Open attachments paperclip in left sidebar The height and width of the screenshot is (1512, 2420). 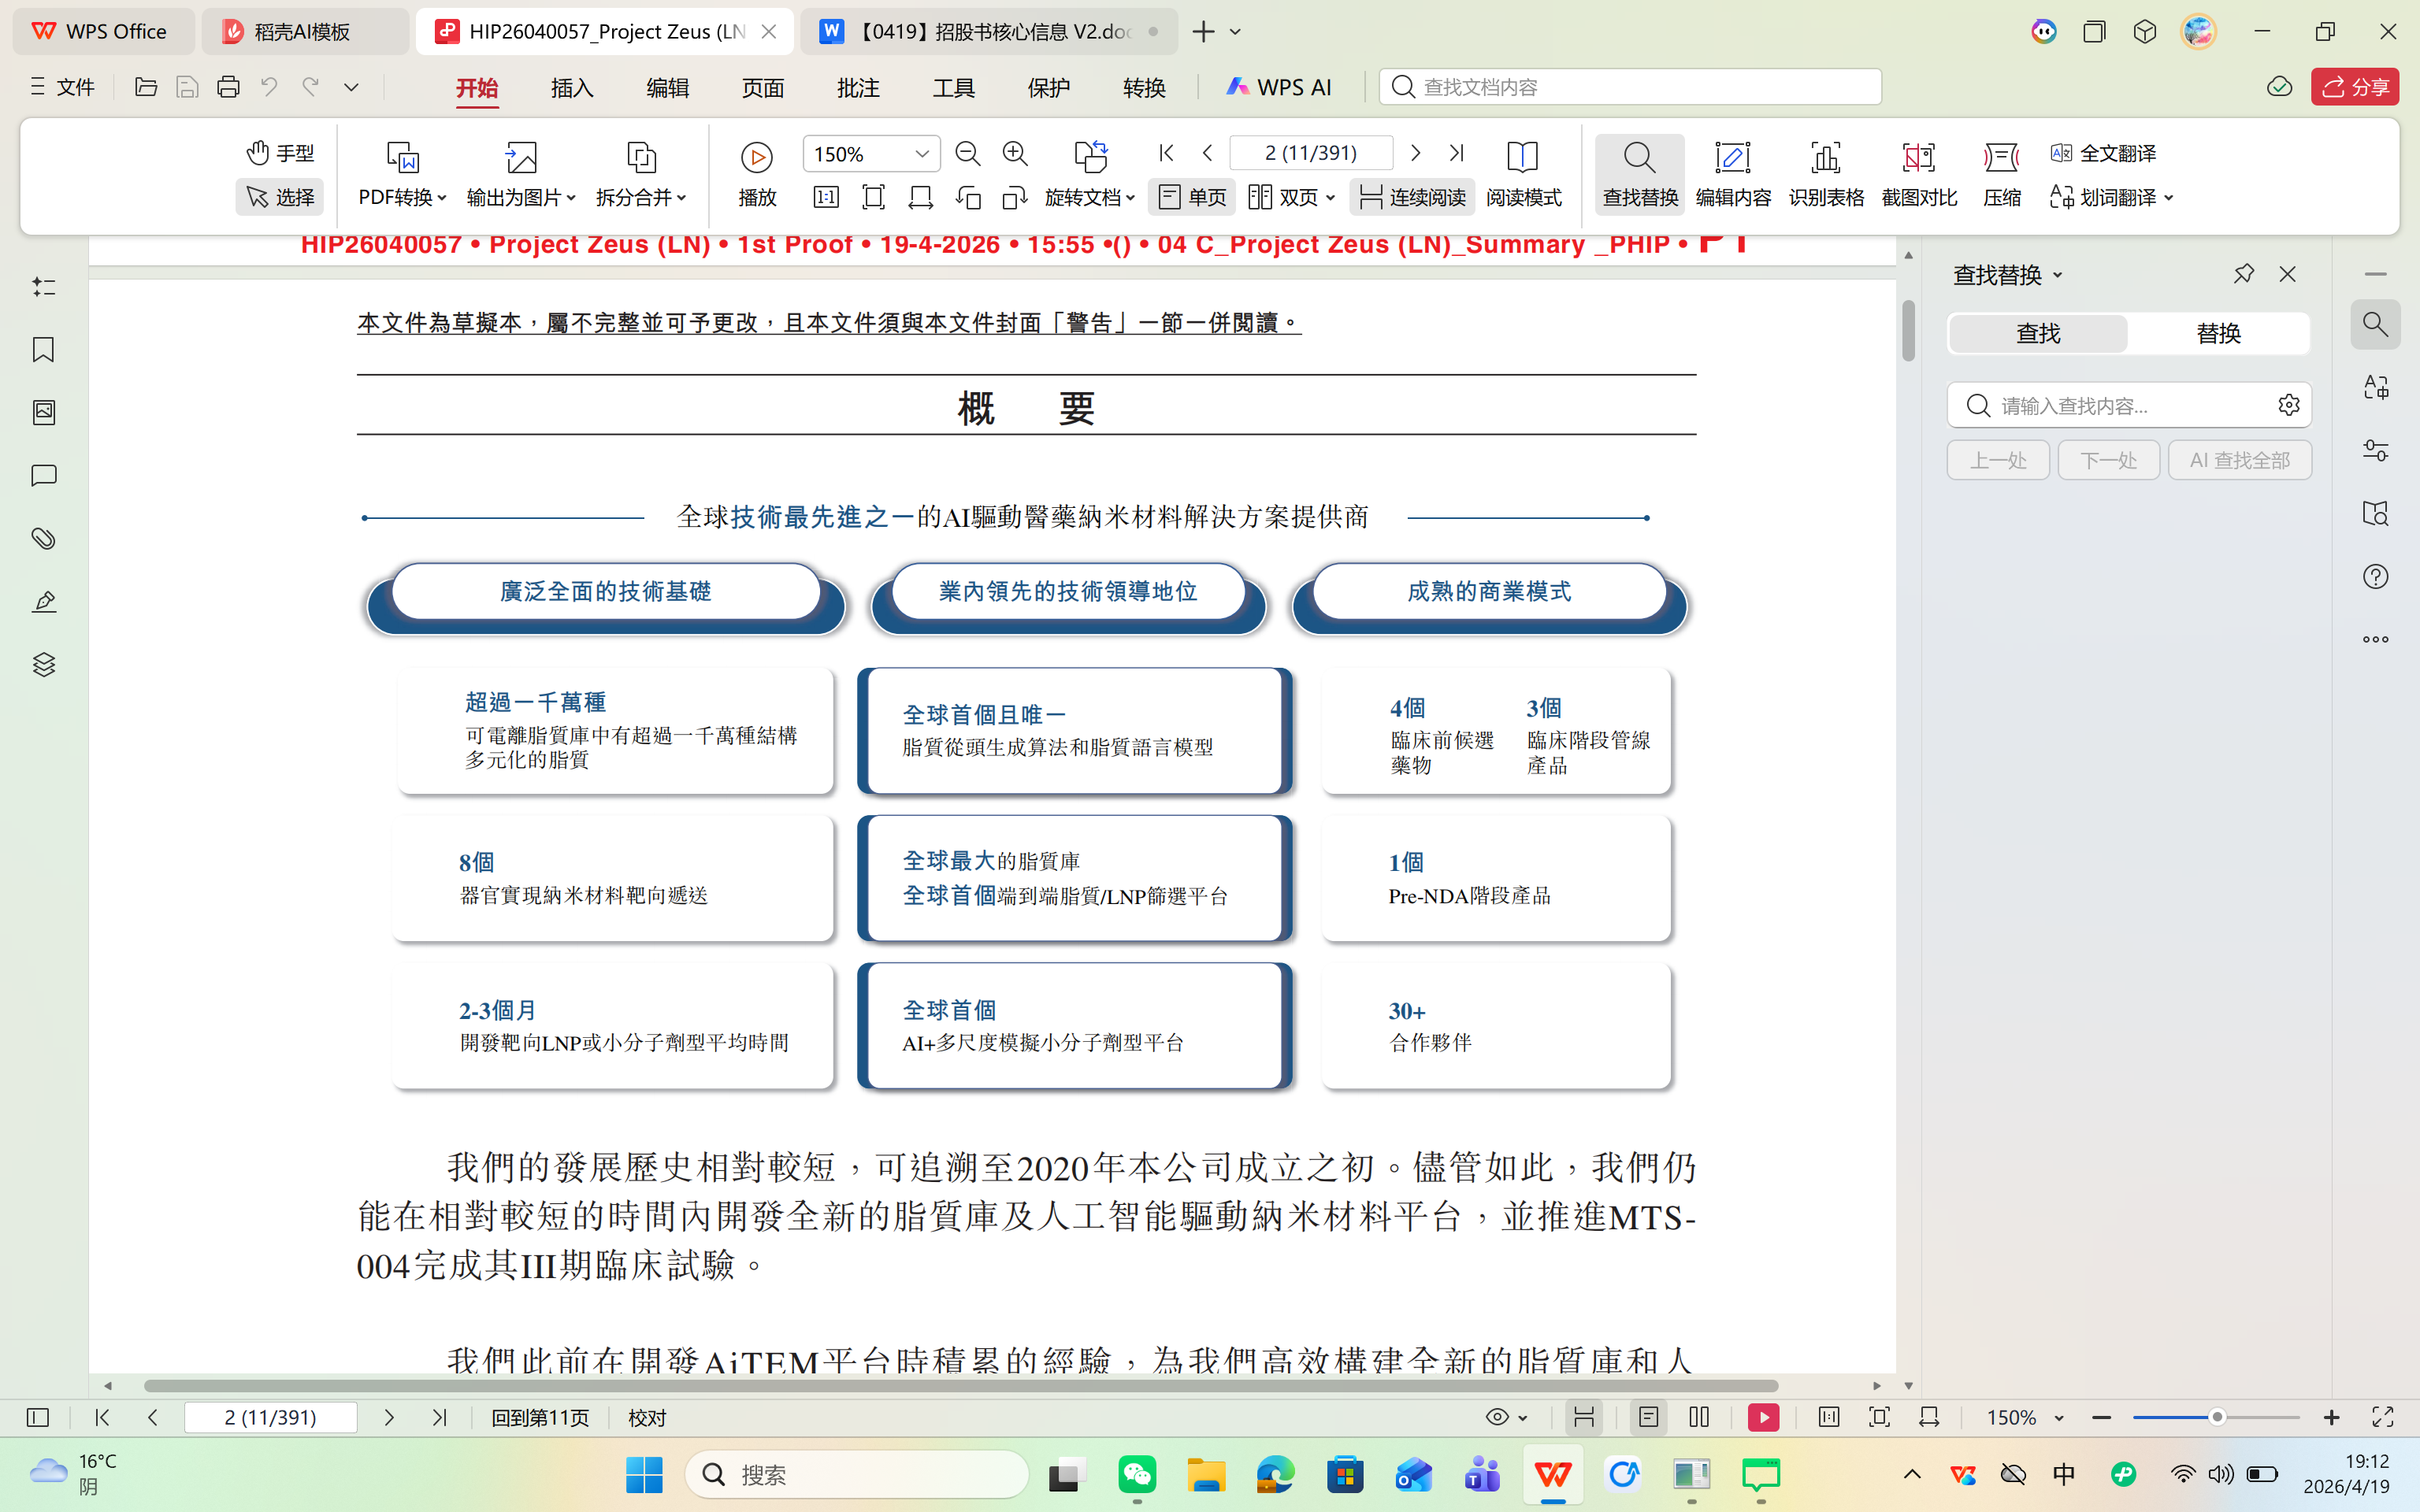[43, 539]
